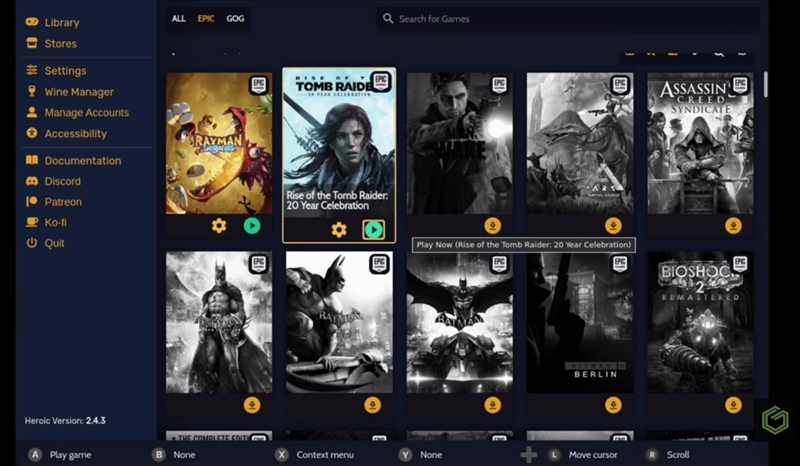This screenshot has height=466, width=800.
Task: Play Rayman Legends with green play button
Action: (252, 226)
